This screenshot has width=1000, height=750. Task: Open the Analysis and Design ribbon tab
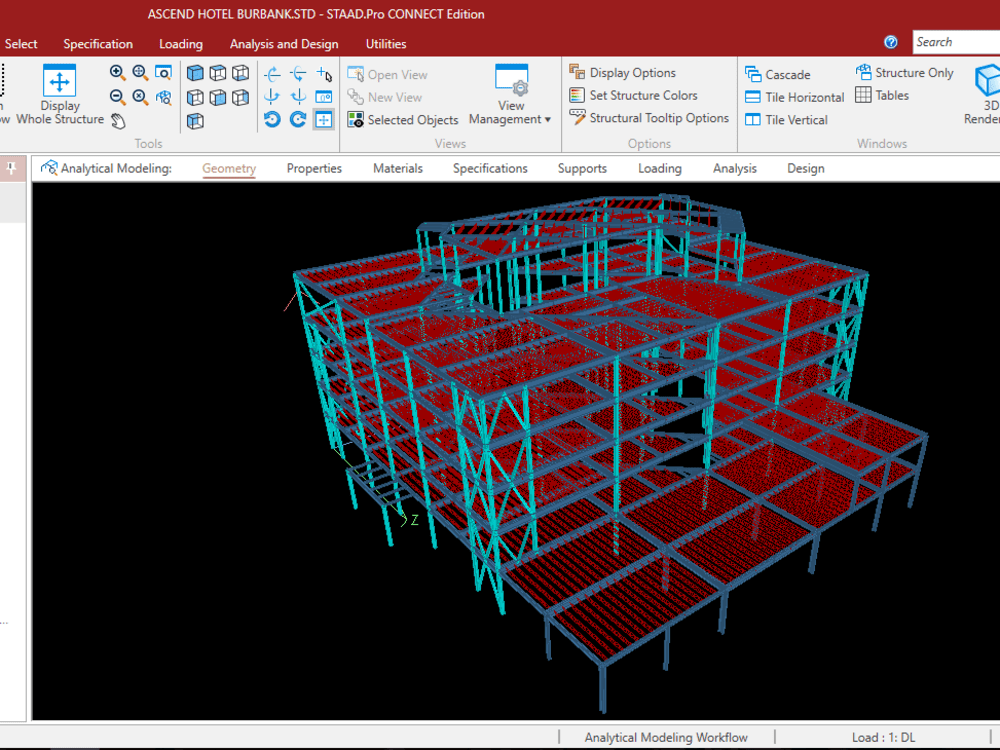[284, 44]
